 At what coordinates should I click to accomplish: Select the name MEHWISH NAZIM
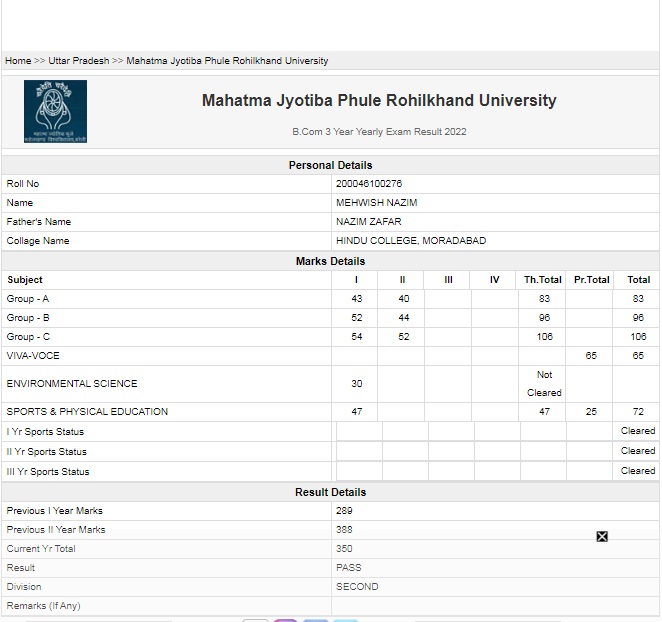coord(377,203)
